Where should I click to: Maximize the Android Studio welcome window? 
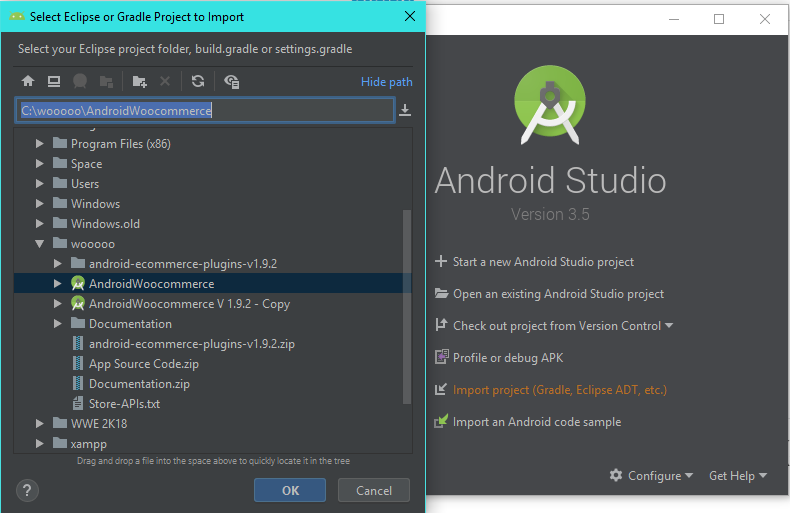[x=719, y=19]
